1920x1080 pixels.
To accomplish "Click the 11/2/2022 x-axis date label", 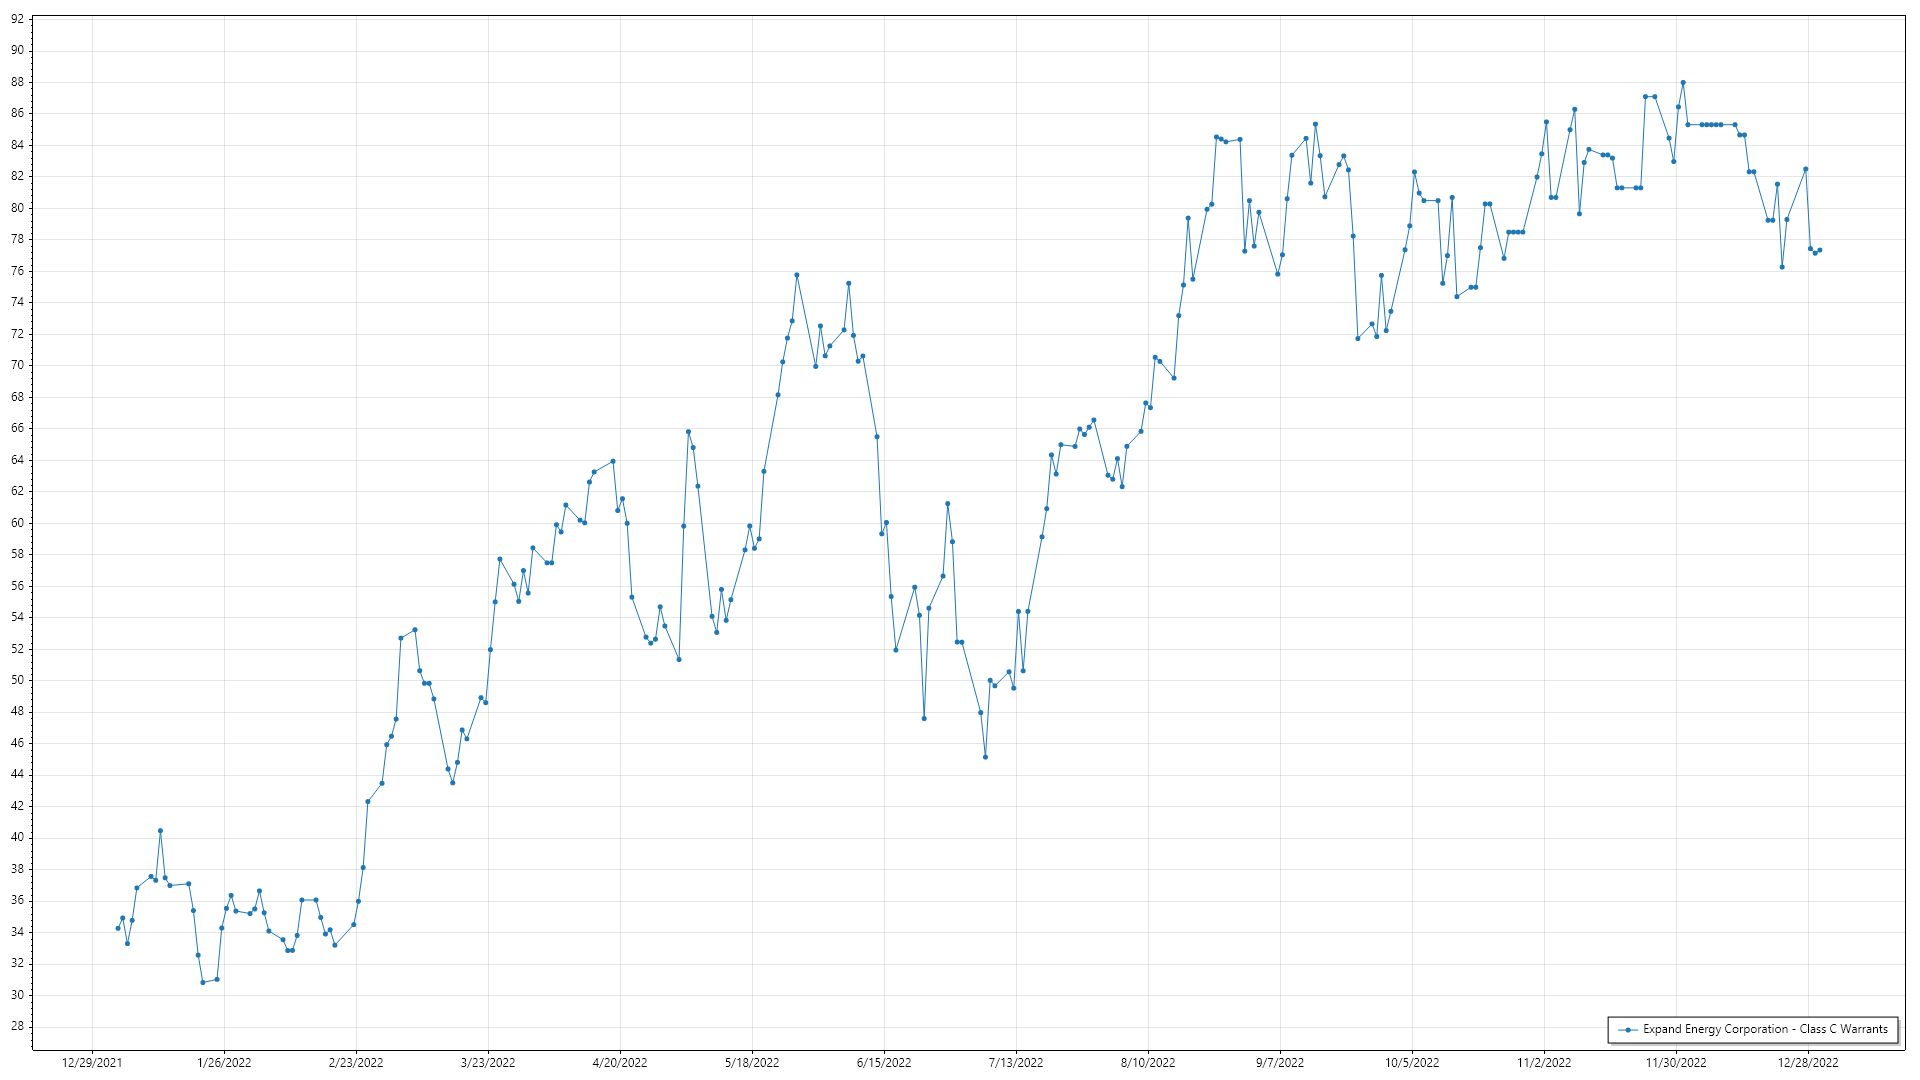I will pos(1544,1063).
